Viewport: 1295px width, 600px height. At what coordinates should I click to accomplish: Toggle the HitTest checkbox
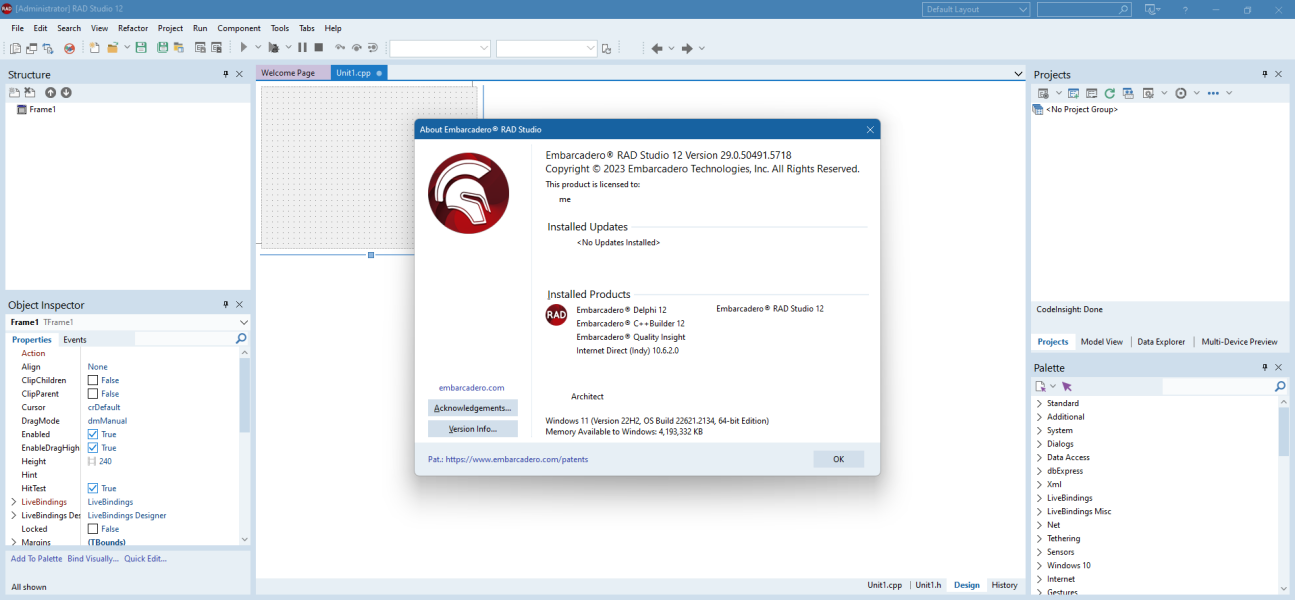pyautogui.click(x=93, y=488)
